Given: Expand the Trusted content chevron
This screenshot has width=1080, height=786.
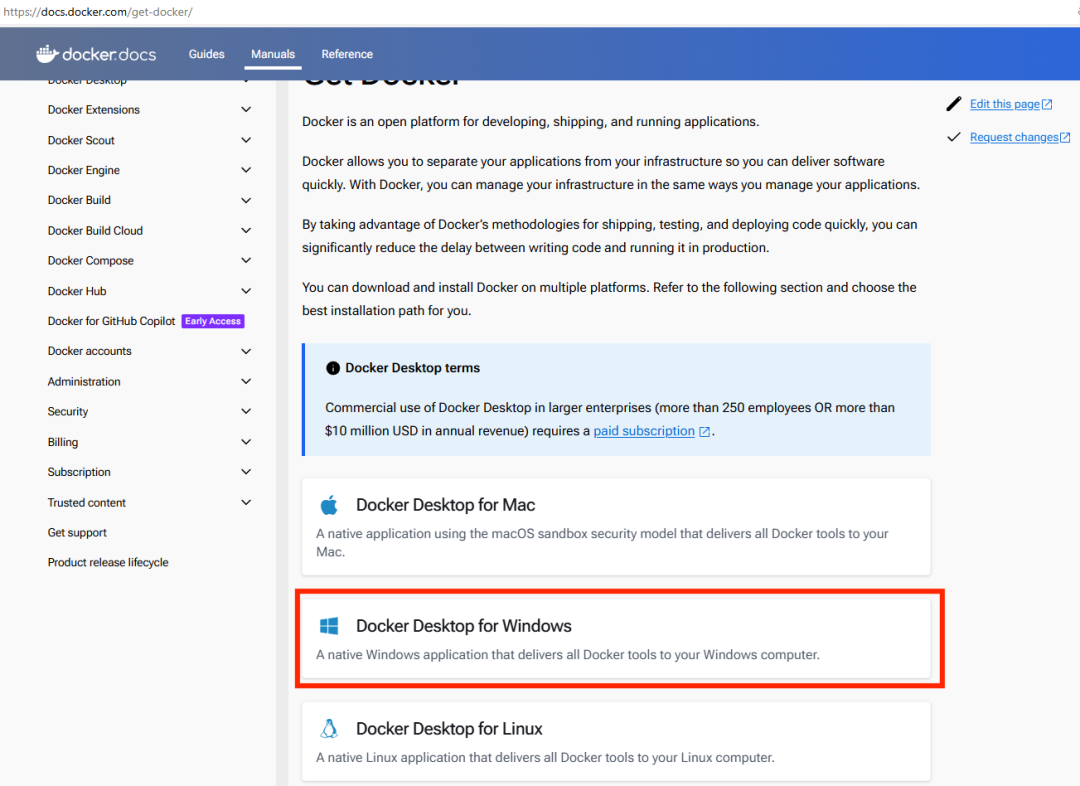Looking at the screenshot, I should (x=246, y=502).
